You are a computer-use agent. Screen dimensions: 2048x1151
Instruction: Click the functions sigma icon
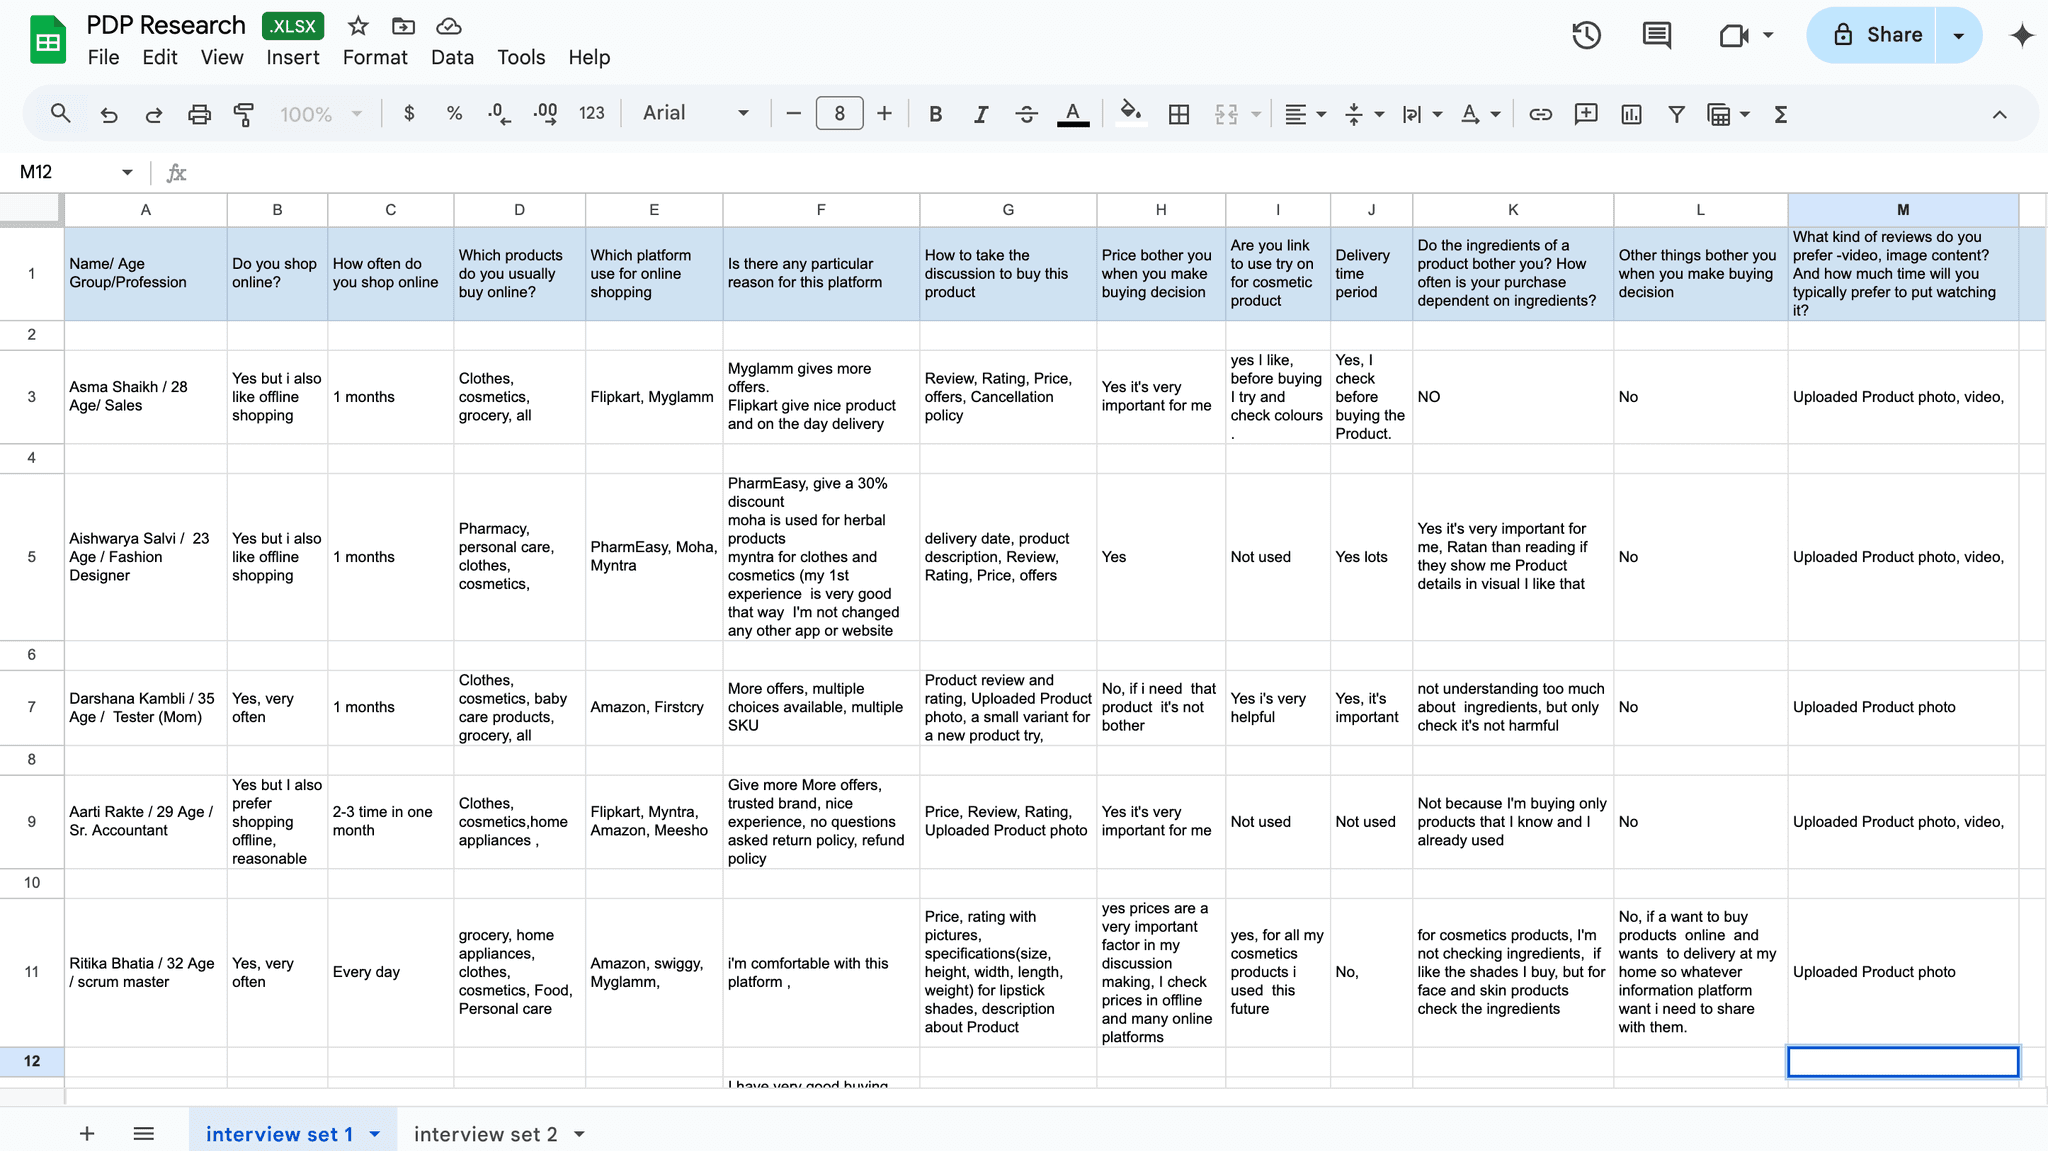coord(1780,114)
